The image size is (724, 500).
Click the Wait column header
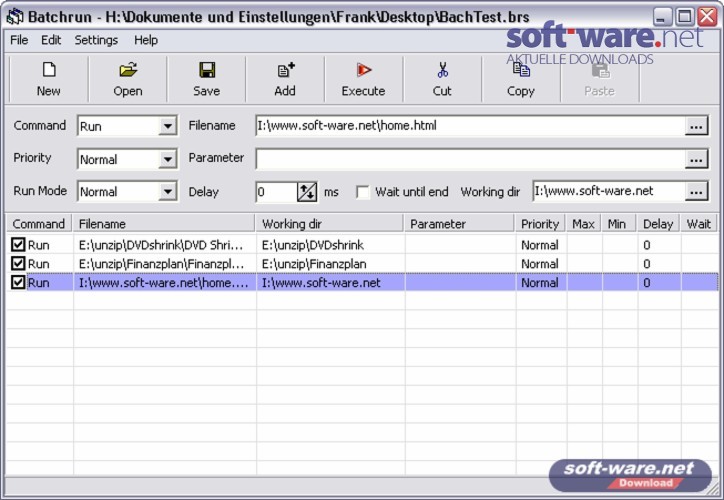tap(699, 224)
